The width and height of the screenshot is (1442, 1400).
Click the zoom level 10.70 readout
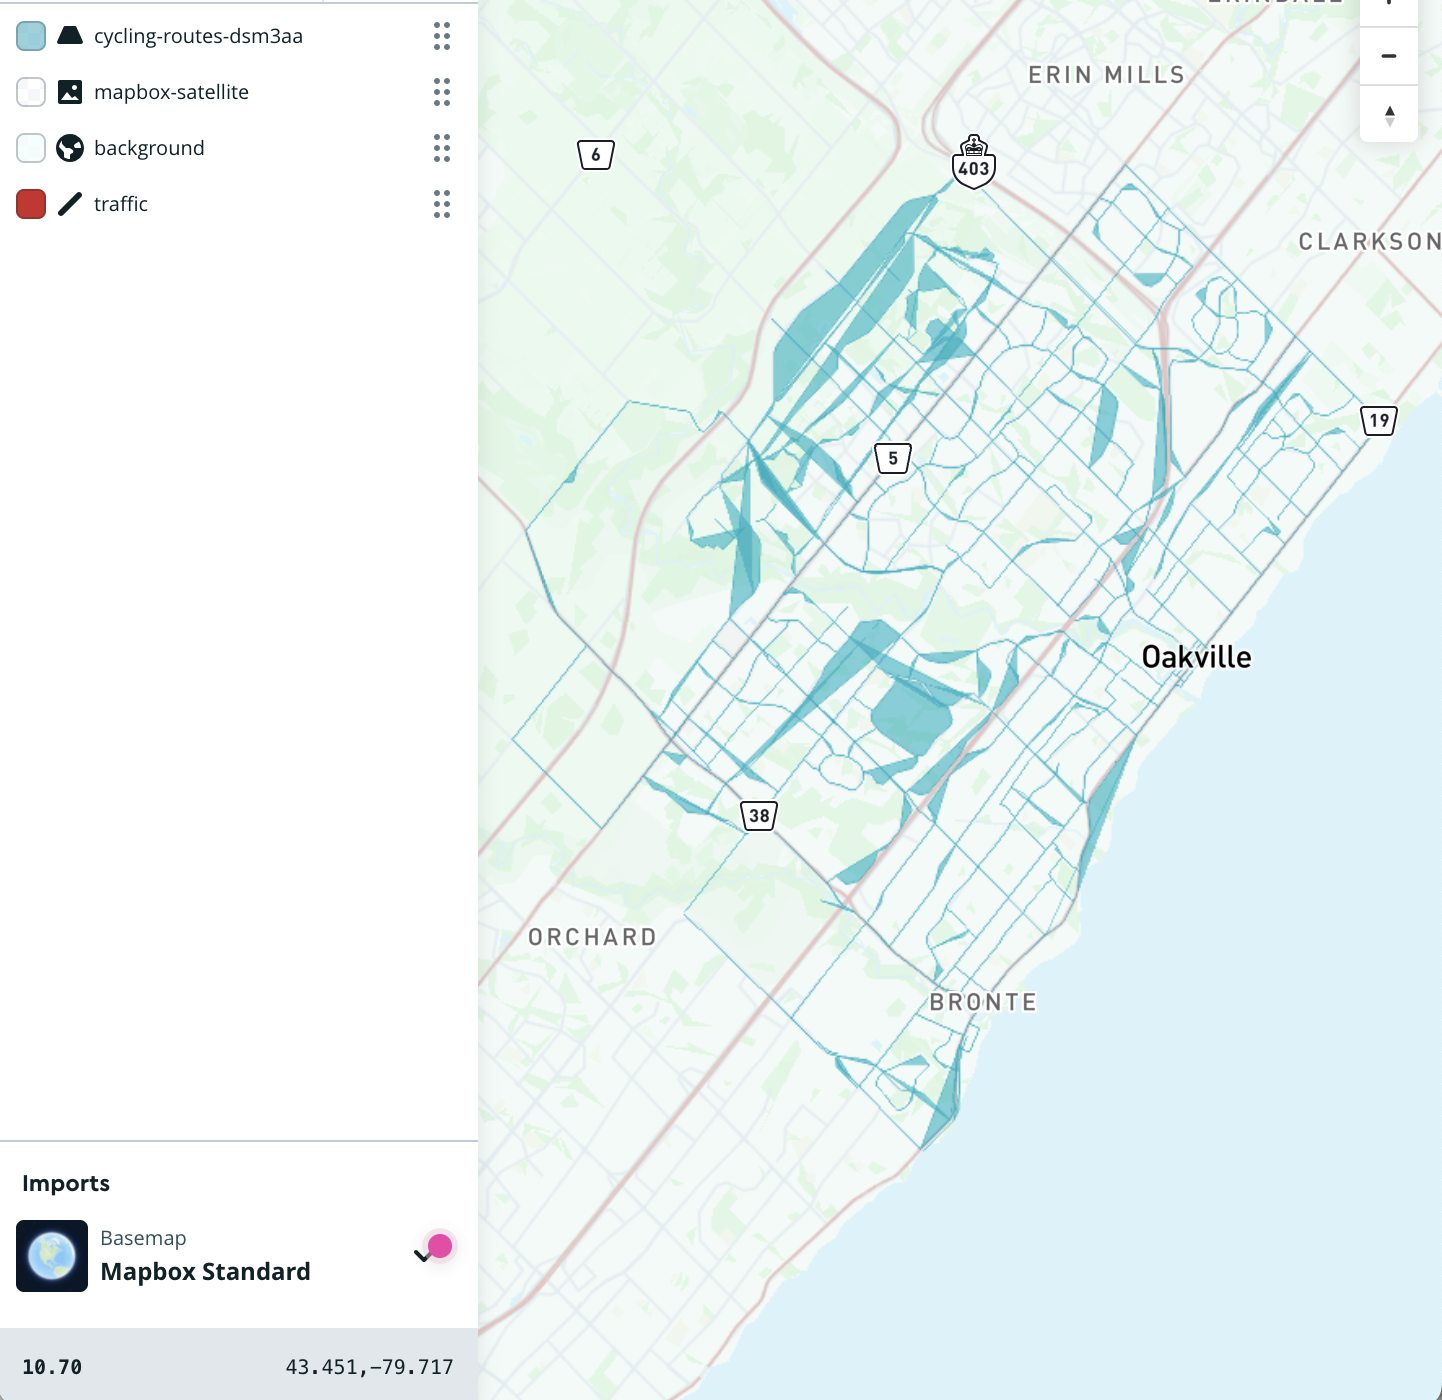click(x=52, y=1367)
